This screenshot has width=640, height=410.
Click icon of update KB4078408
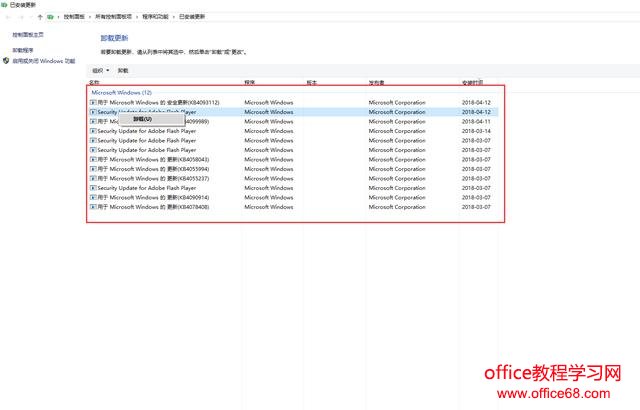click(x=93, y=207)
